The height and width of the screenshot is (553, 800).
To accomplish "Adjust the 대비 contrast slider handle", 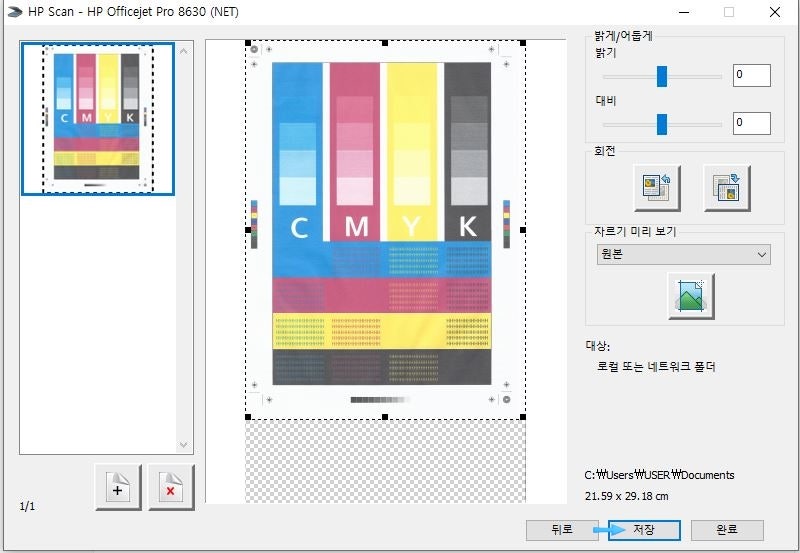I will pyautogui.click(x=662, y=124).
